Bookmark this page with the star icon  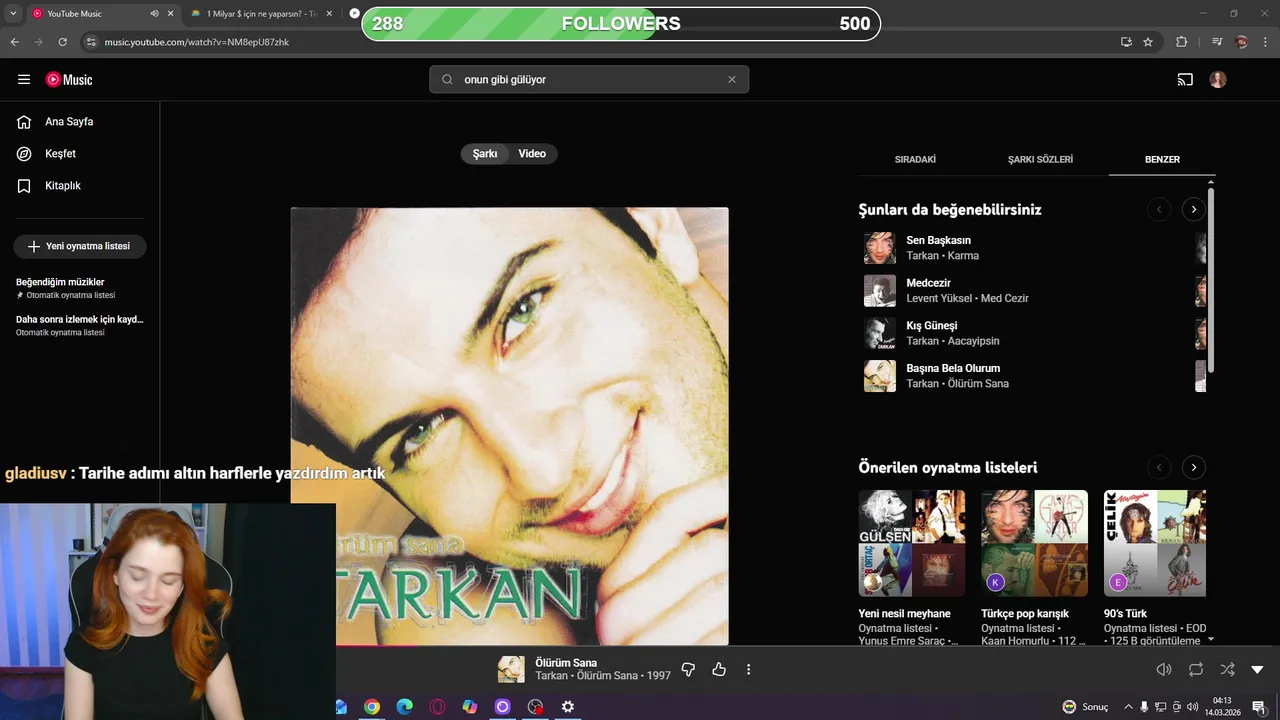1148,42
